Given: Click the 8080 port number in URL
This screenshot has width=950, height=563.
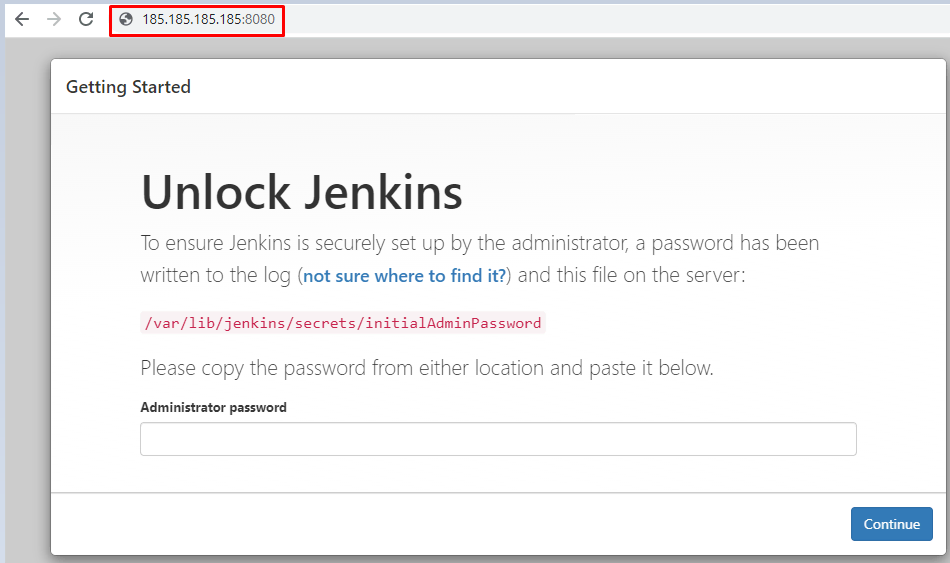Looking at the screenshot, I should 261,19.
